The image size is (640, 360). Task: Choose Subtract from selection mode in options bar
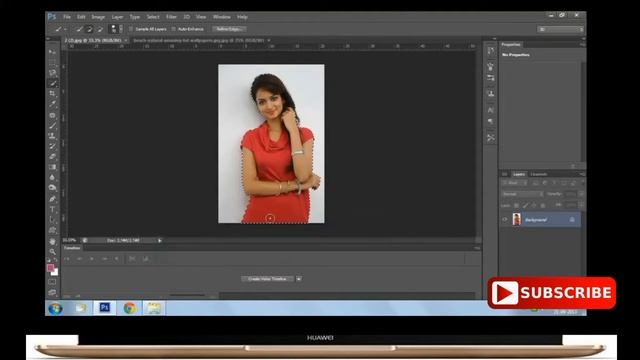pyautogui.click(x=100, y=29)
